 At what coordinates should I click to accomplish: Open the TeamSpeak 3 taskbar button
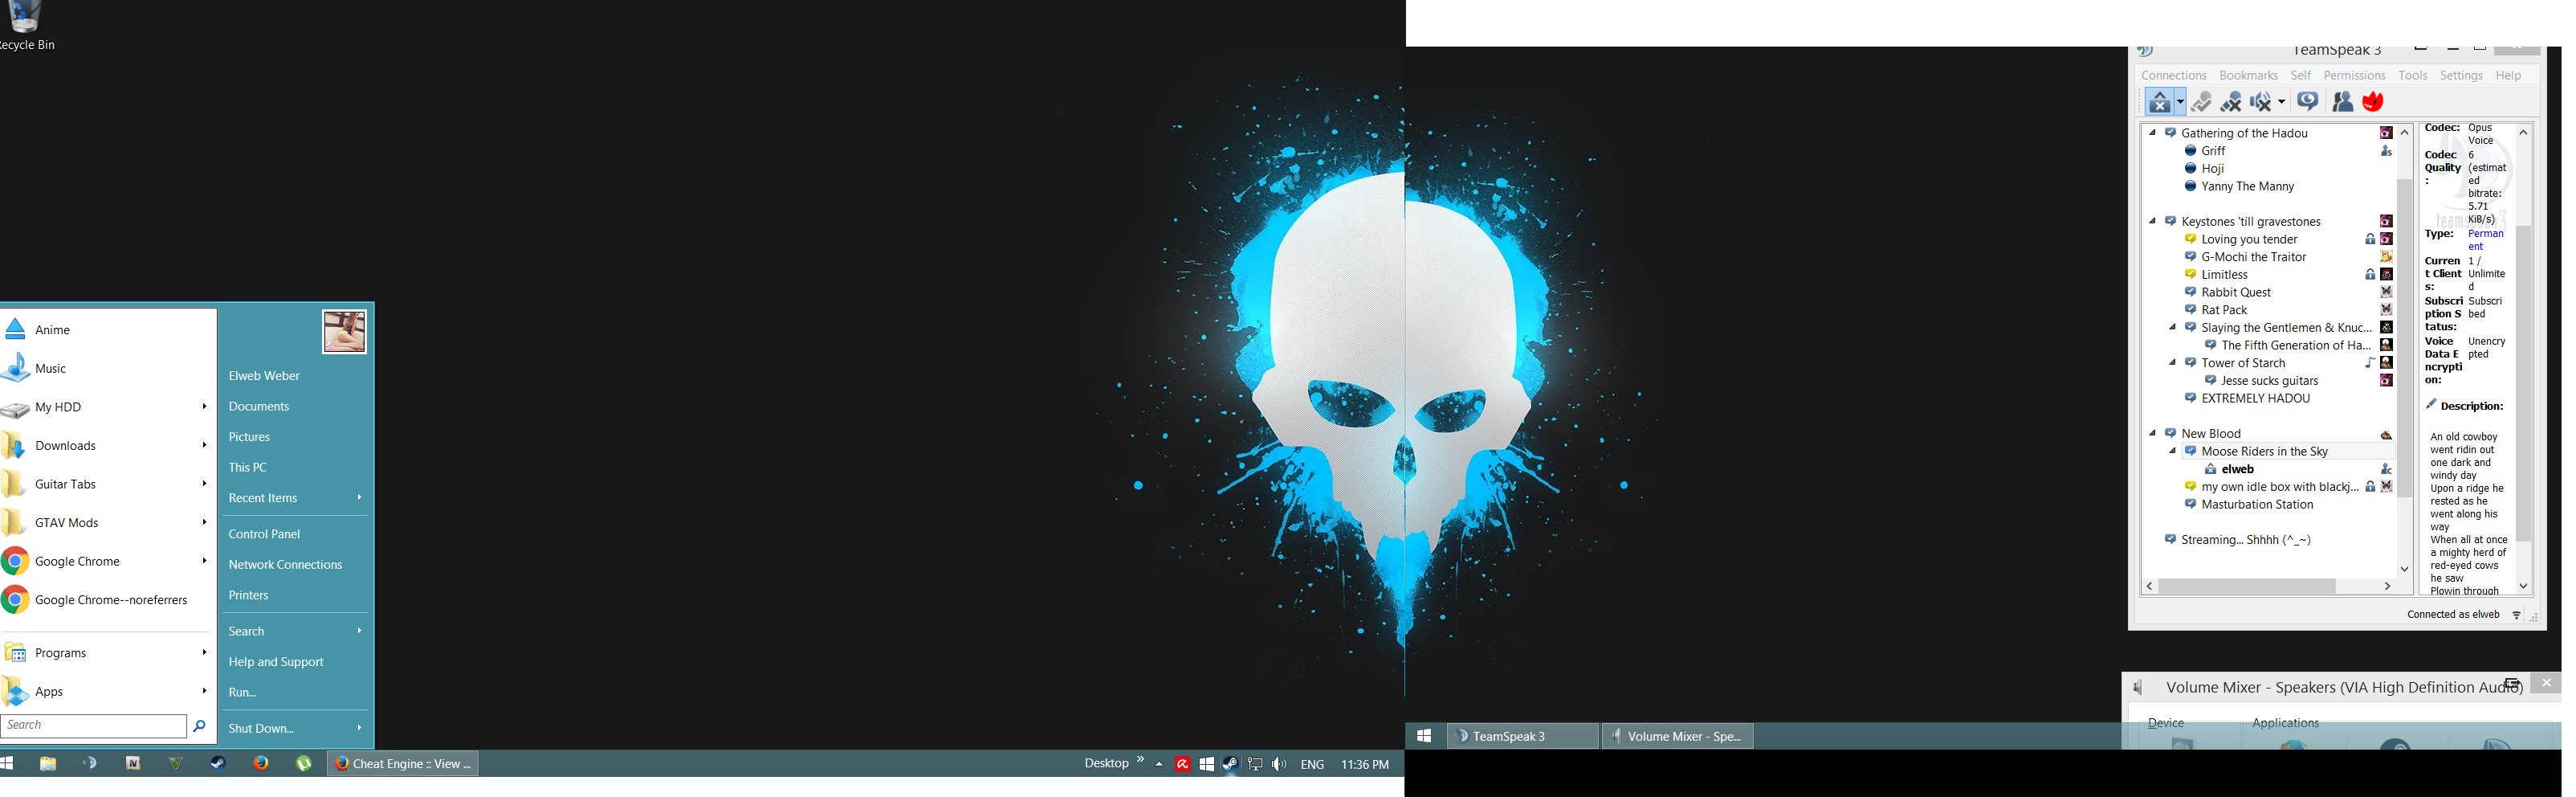pos(1522,737)
